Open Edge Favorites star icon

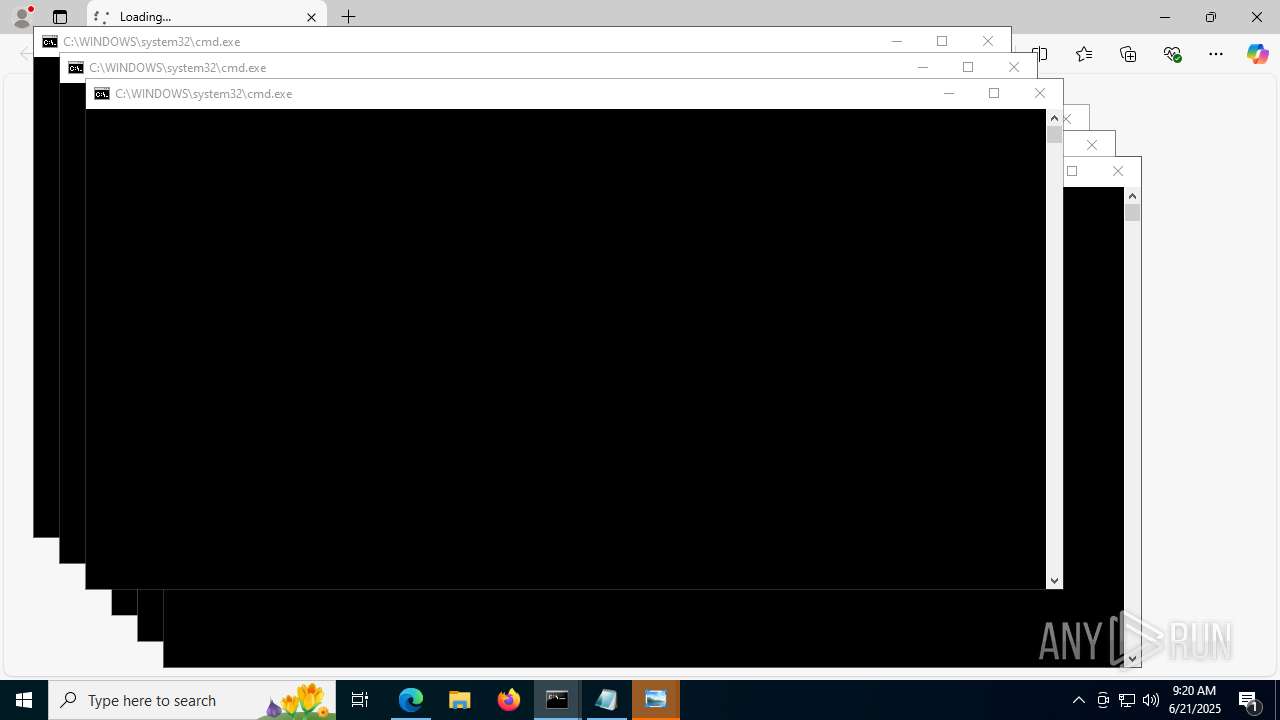(x=1084, y=54)
